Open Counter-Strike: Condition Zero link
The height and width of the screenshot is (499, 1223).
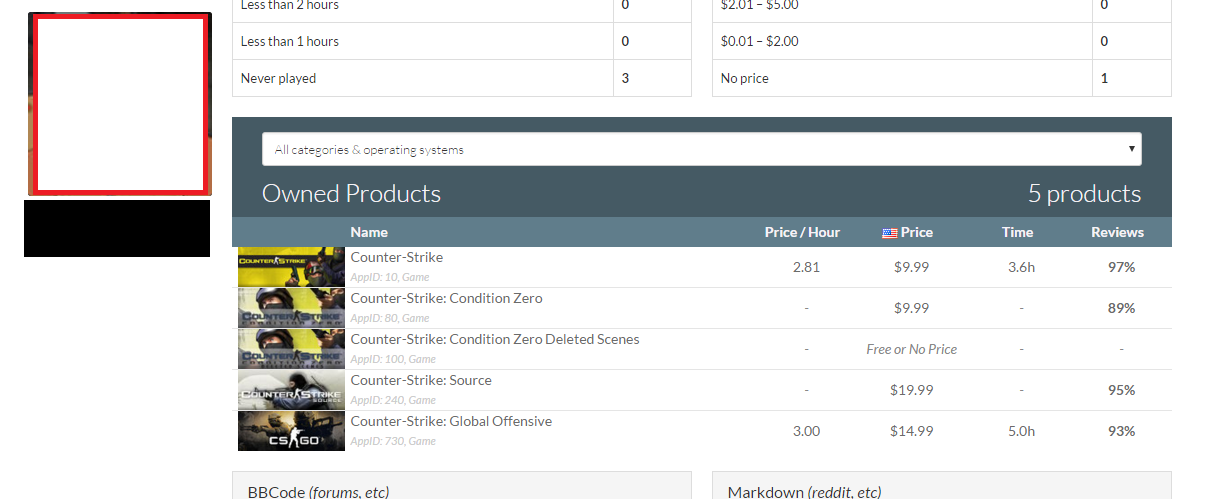click(446, 298)
